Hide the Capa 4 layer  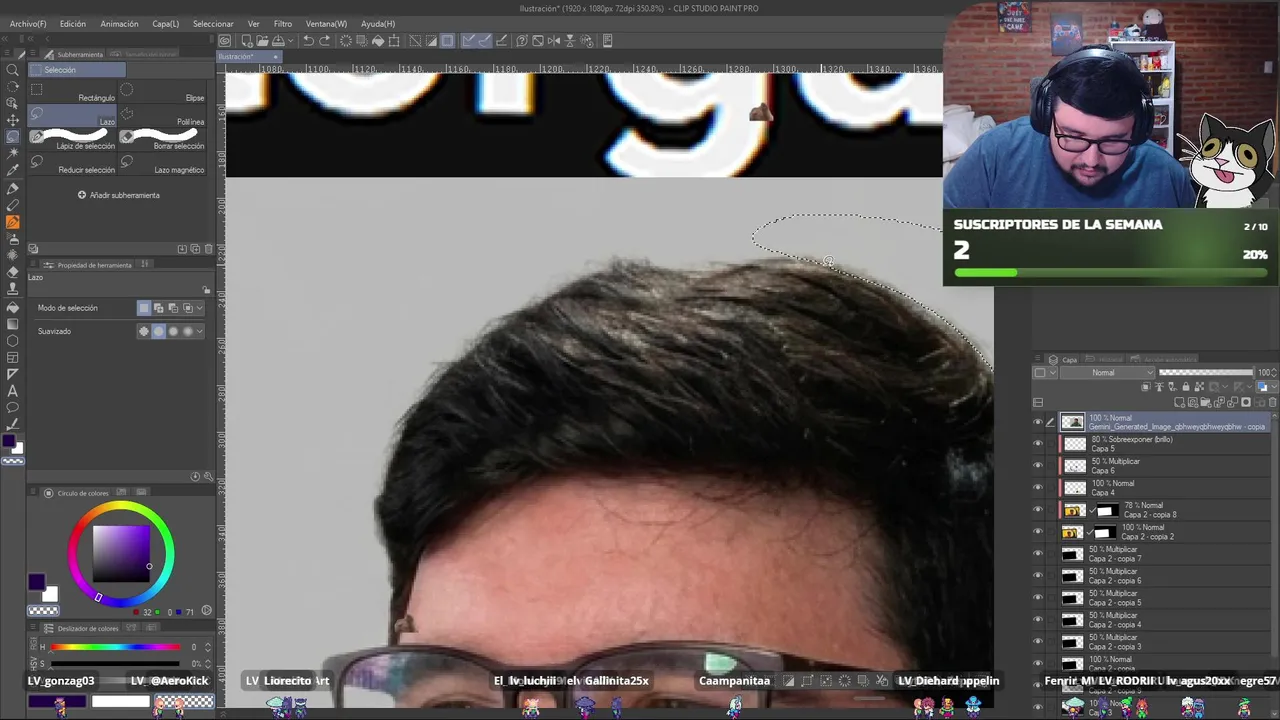click(x=1037, y=488)
